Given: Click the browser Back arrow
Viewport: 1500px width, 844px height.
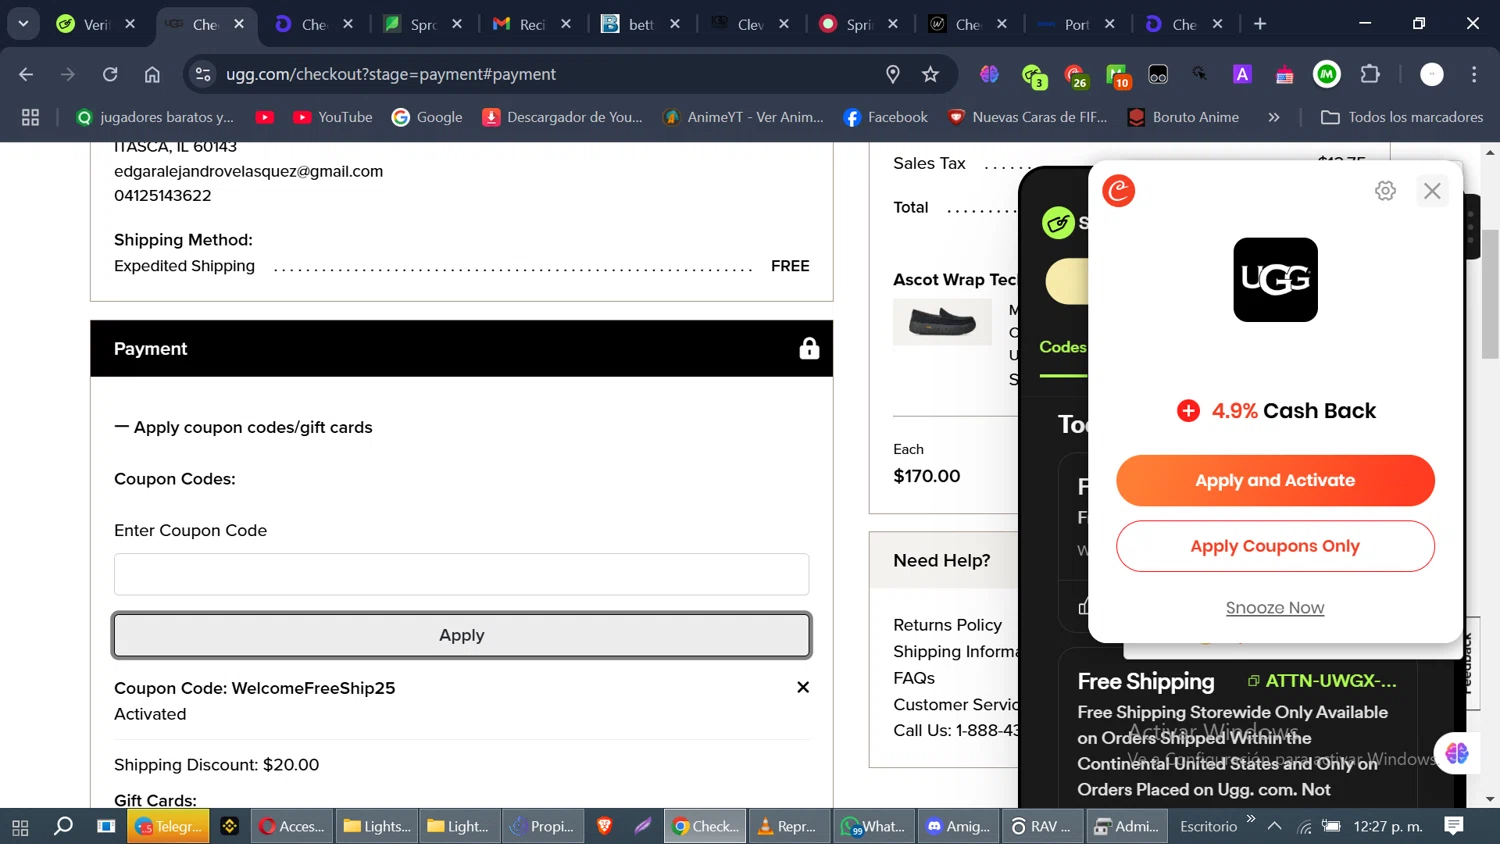Looking at the screenshot, I should 26,74.
